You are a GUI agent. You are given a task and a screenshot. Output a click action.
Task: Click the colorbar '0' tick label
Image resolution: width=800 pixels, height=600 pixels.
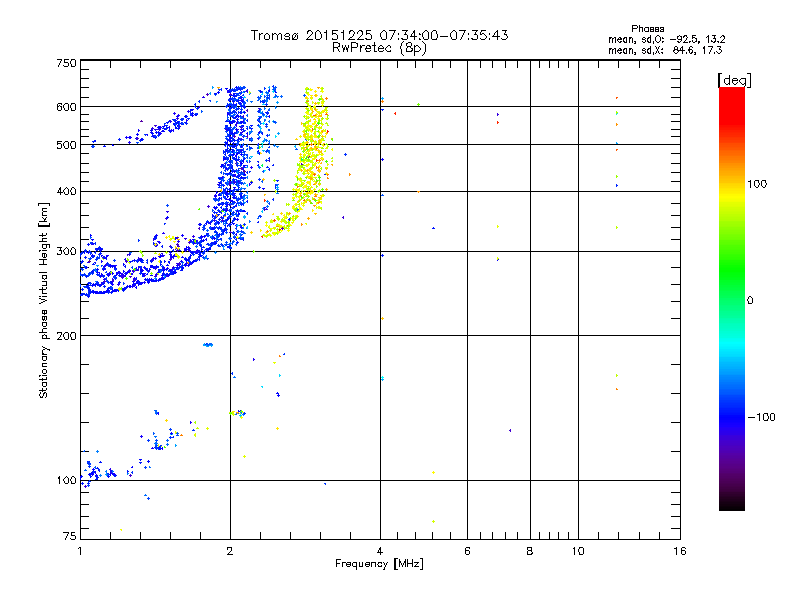pyautogui.click(x=750, y=300)
